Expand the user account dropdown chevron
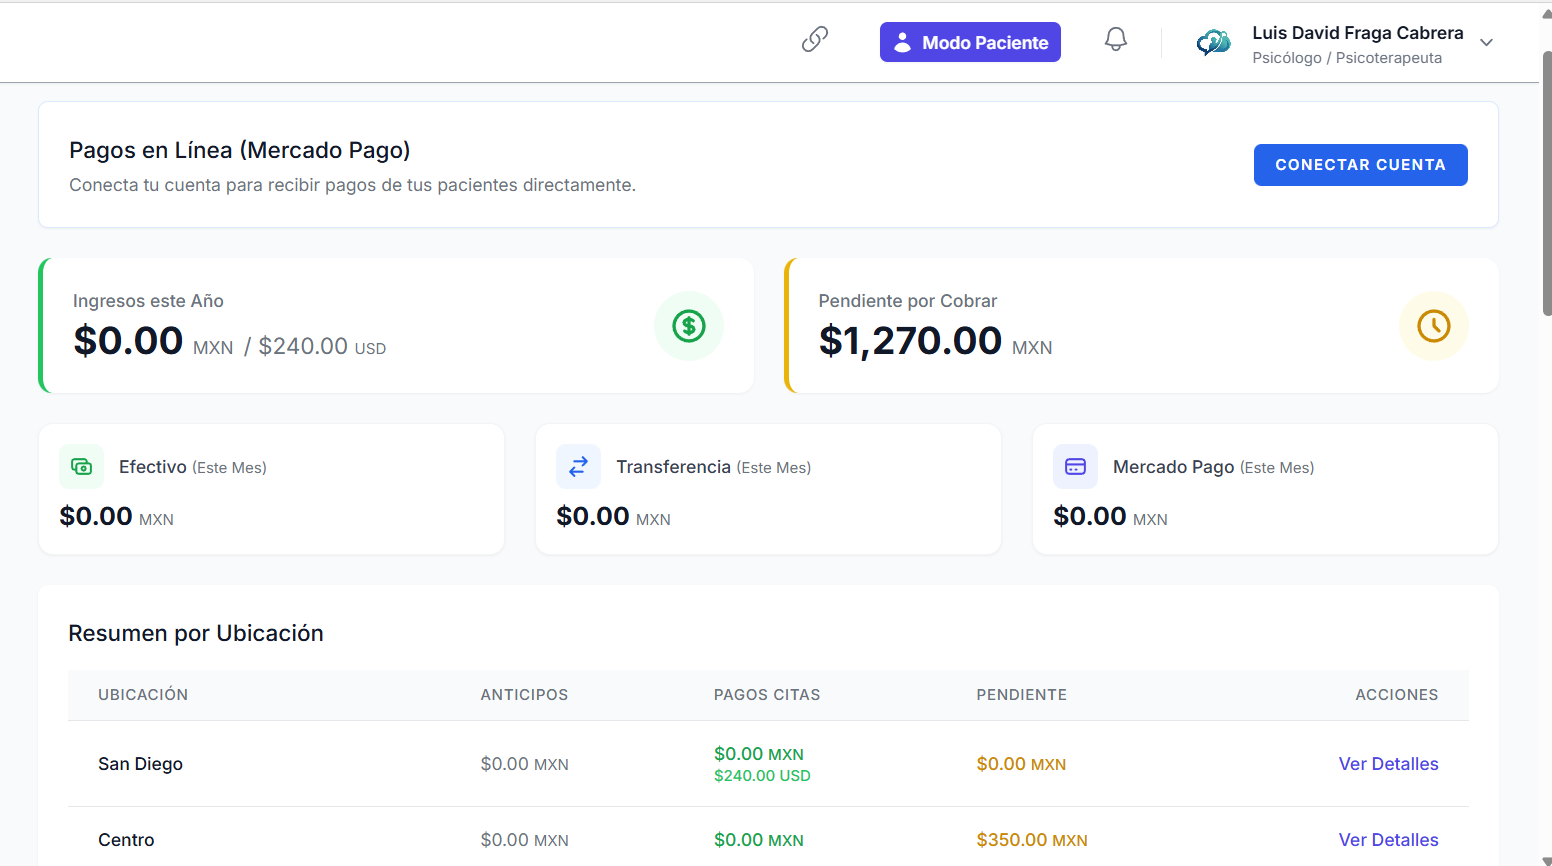Image resolution: width=1552 pixels, height=866 pixels. tap(1486, 43)
